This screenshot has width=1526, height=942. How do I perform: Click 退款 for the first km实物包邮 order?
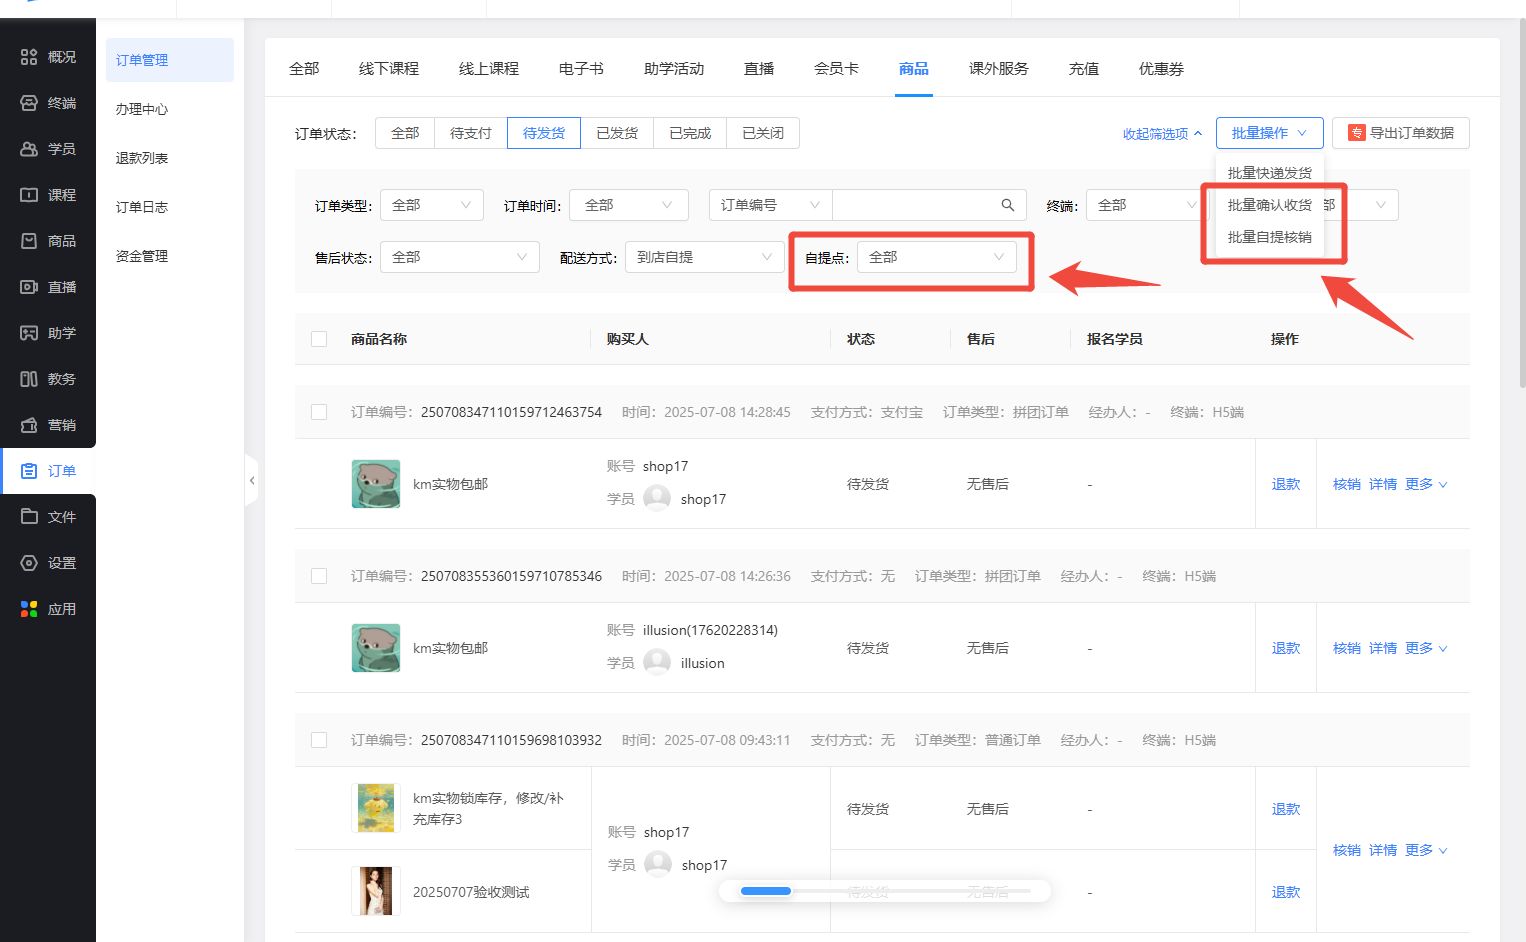(1285, 484)
